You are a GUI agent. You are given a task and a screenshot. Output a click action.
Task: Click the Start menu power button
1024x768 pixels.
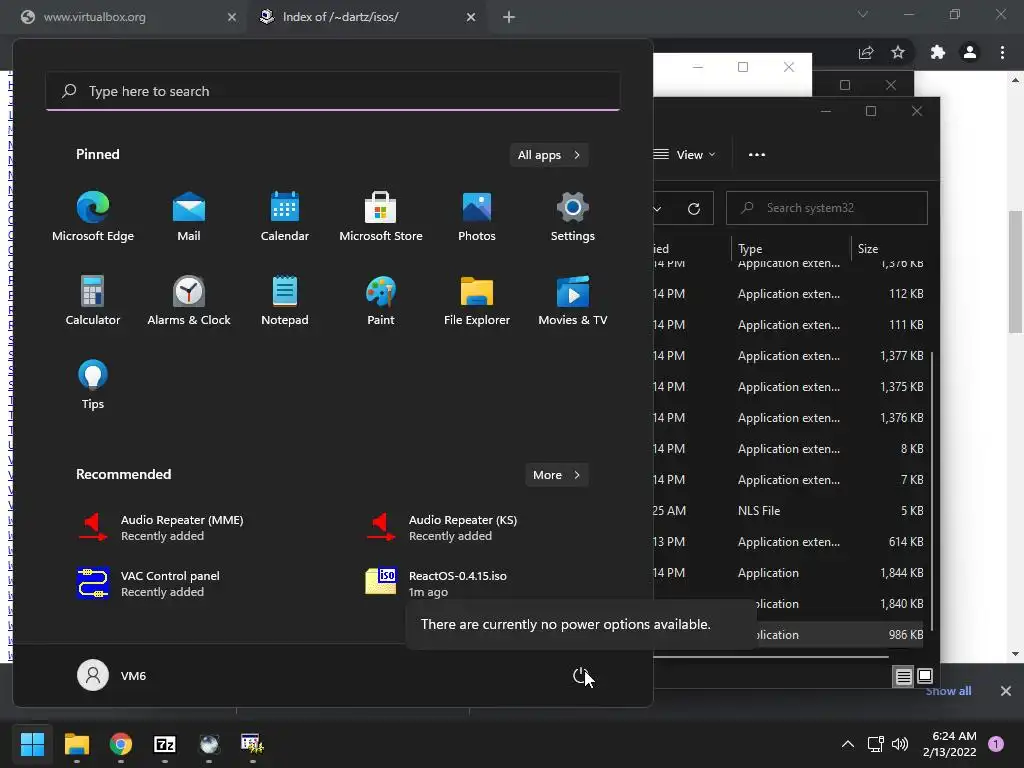(x=581, y=676)
